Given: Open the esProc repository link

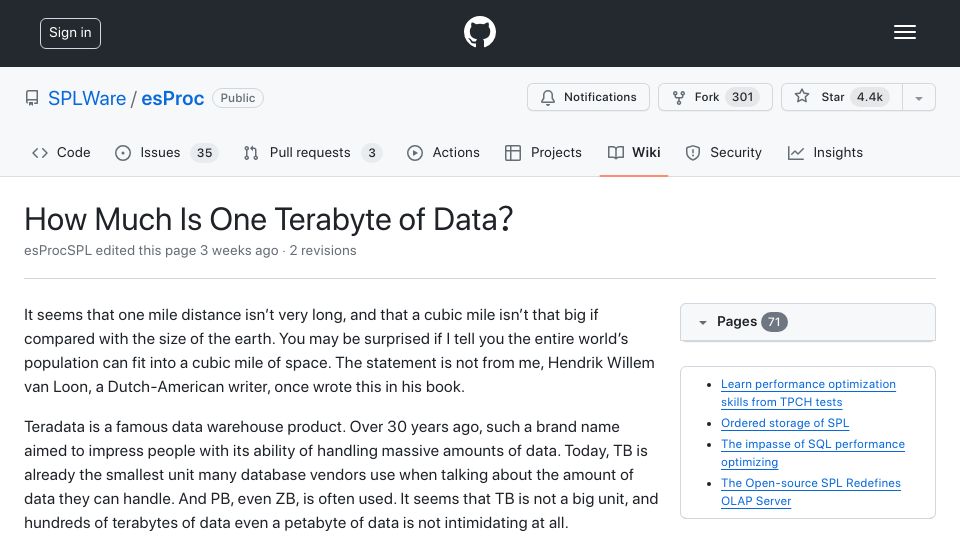Looking at the screenshot, I should pyautogui.click(x=173, y=98).
